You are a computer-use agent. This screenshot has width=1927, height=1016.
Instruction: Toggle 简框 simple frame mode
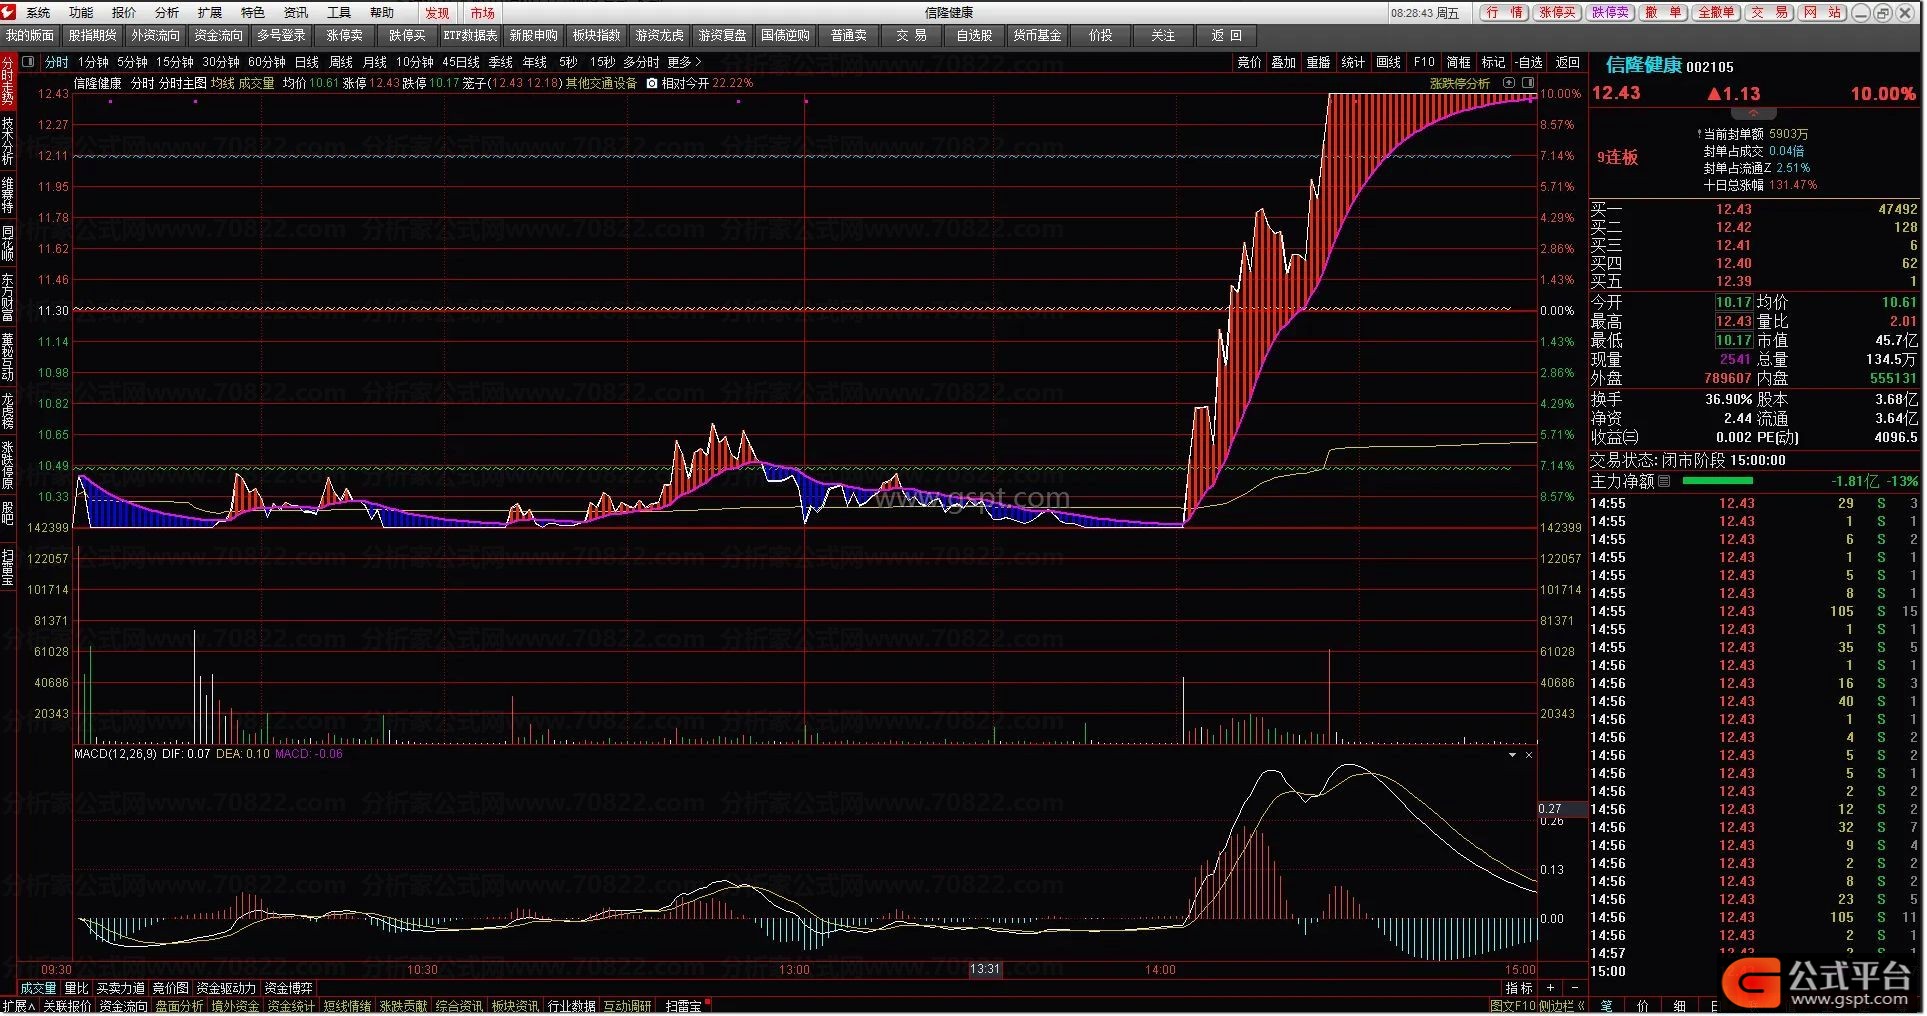click(x=1459, y=62)
